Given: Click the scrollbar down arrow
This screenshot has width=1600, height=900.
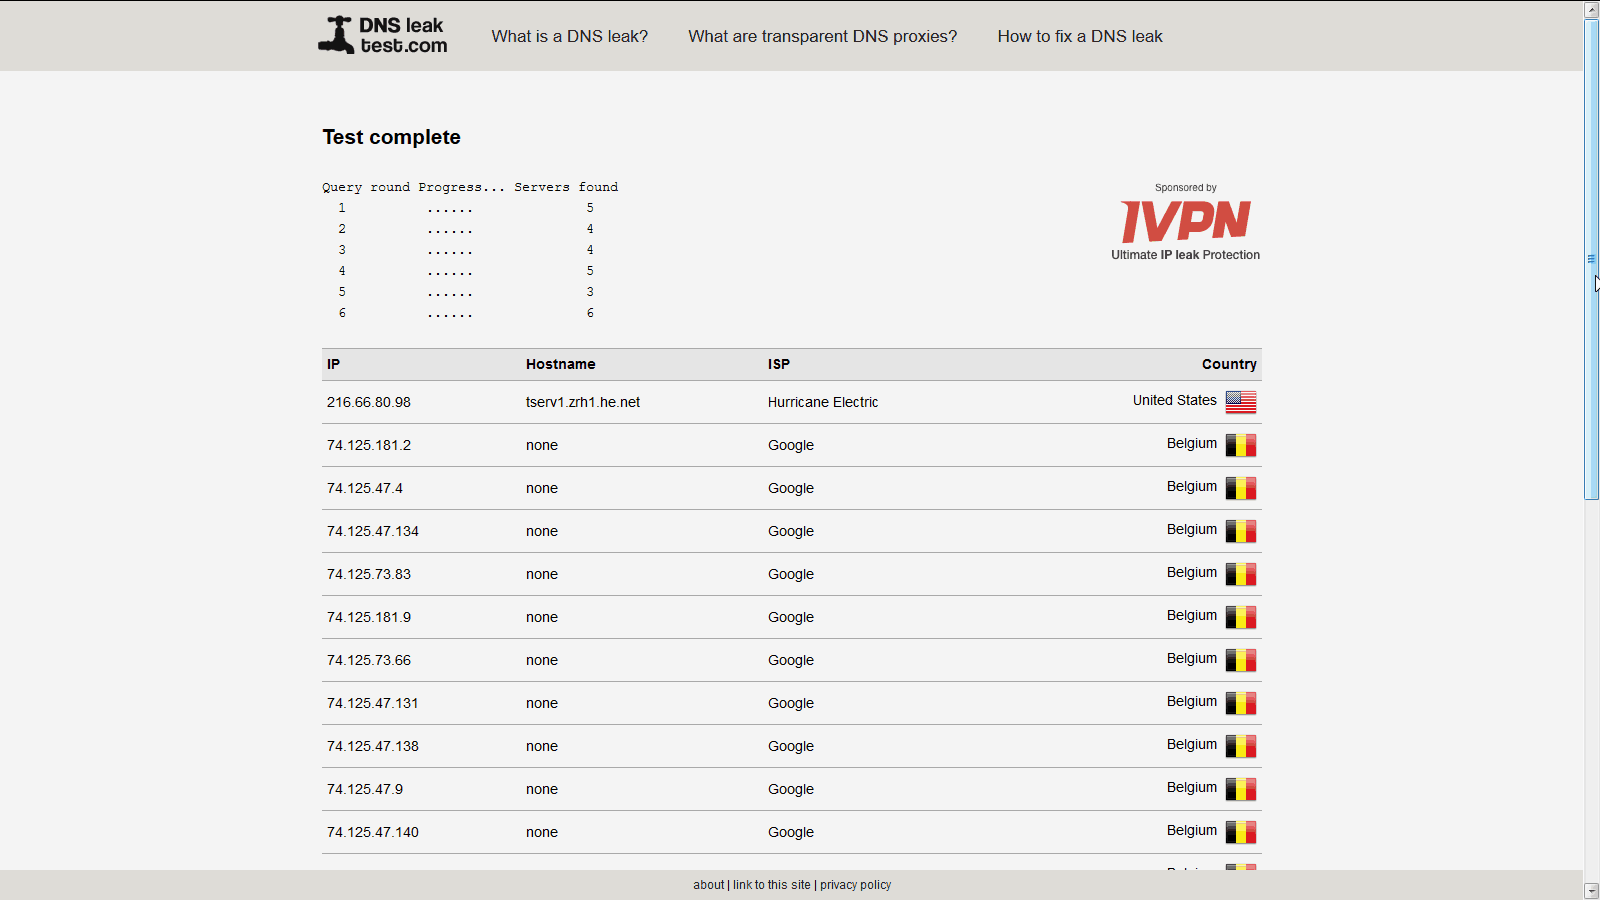Looking at the screenshot, I should click(x=1592, y=890).
